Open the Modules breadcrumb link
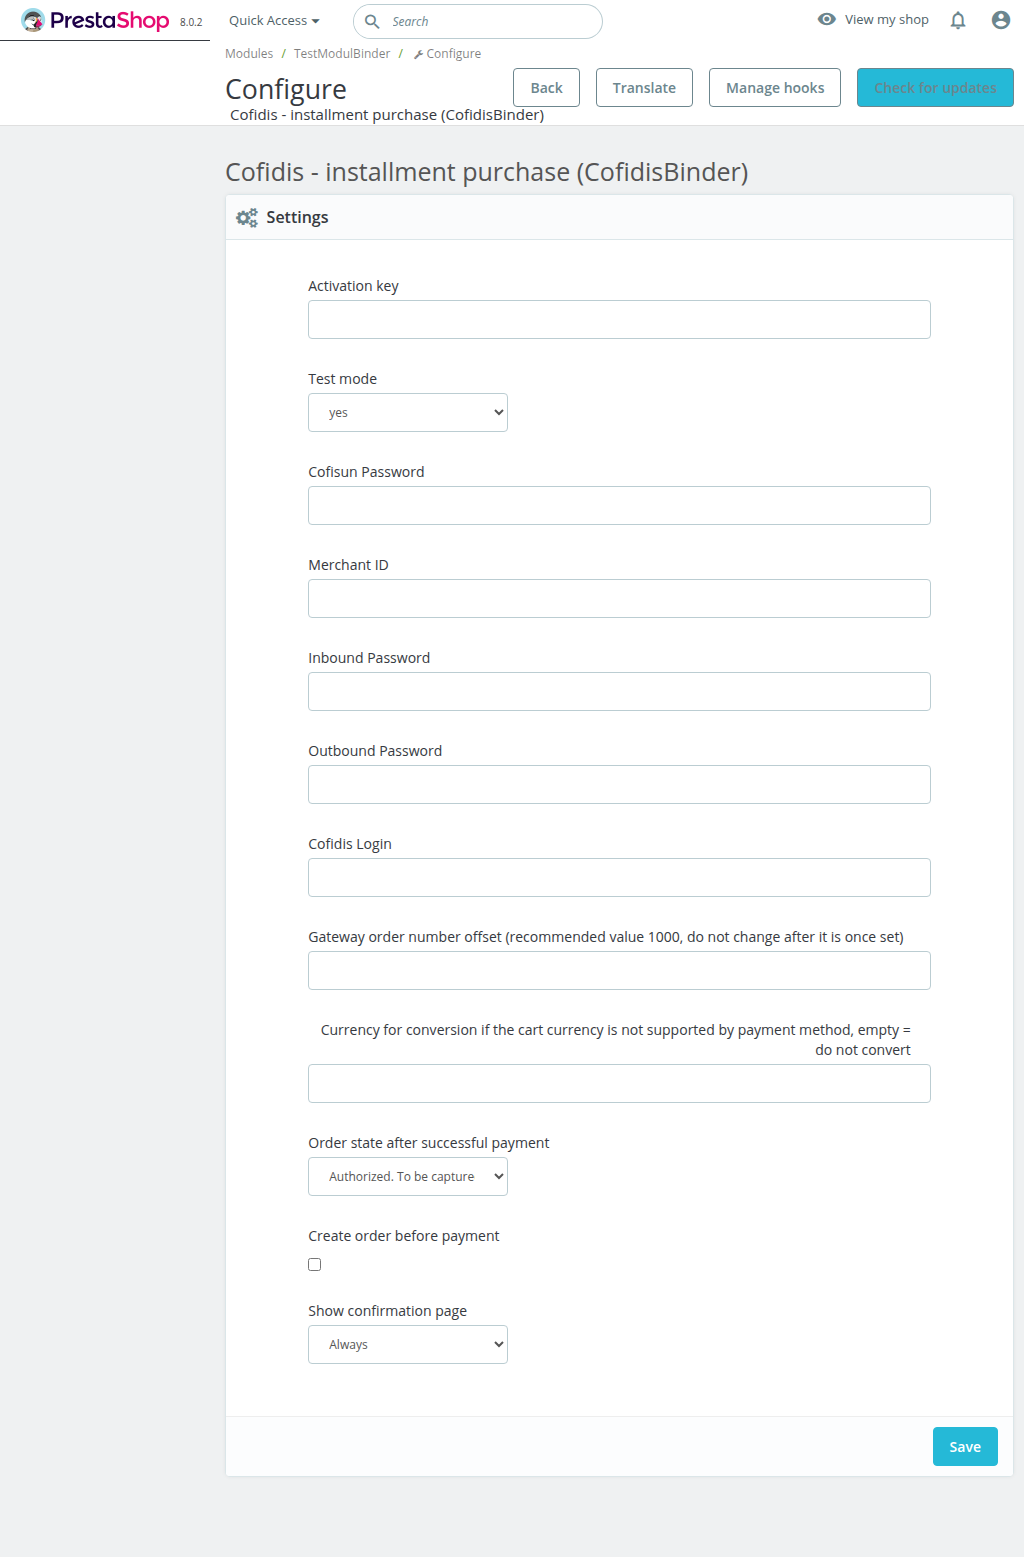The height and width of the screenshot is (1557, 1024). point(248,53)
